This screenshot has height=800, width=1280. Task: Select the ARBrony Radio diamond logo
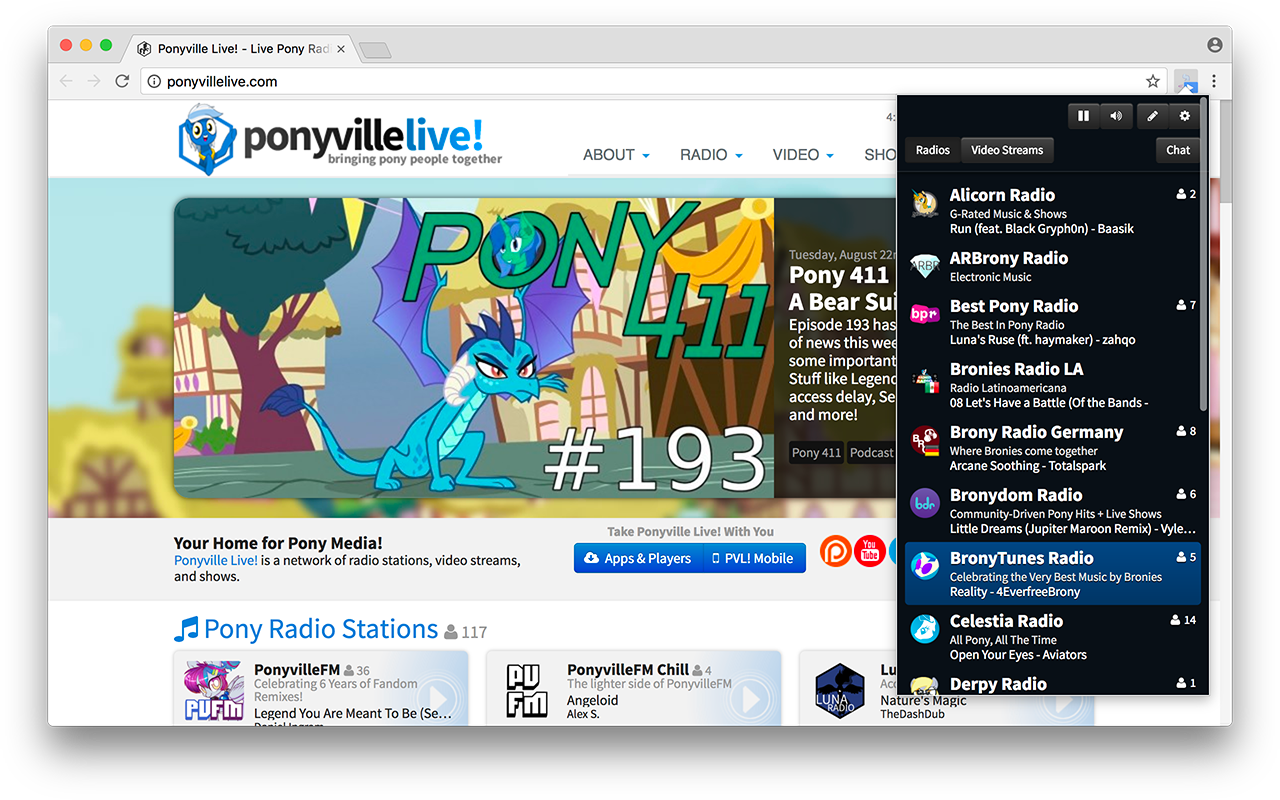(x=925, y=266)
